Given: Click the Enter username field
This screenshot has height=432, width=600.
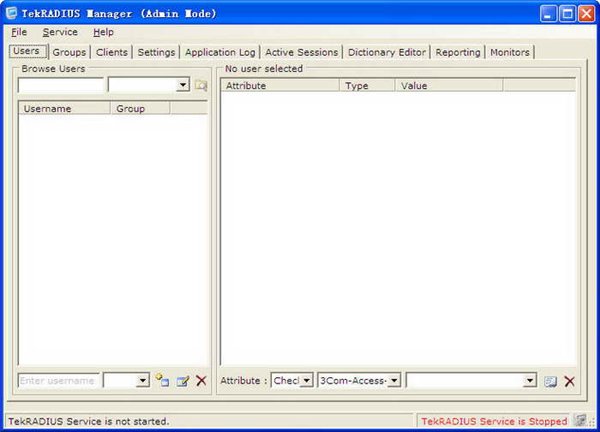Looking at the screenshot, I should (58, 381).
